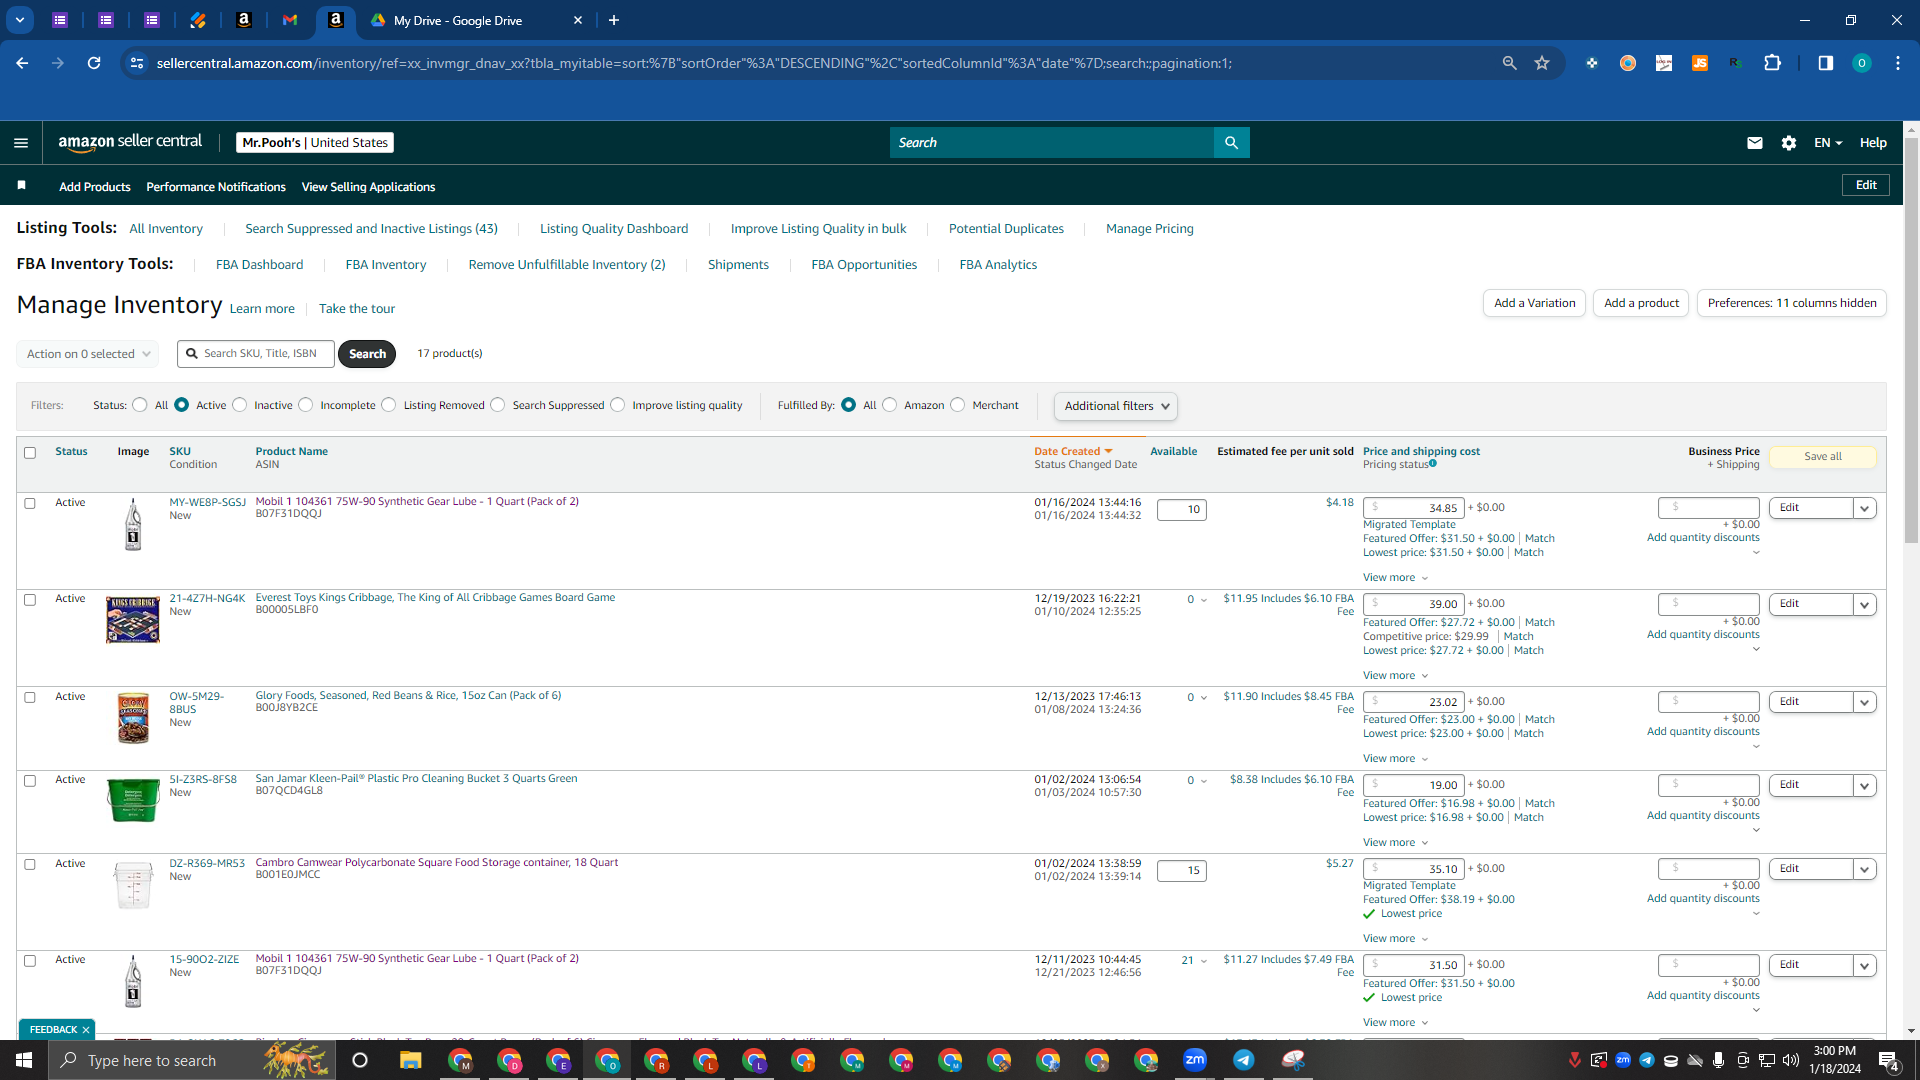Screen dimensions: 1920x1080
Task: Click the Cribbage board game thumbnail
Action: pos(133,620)
